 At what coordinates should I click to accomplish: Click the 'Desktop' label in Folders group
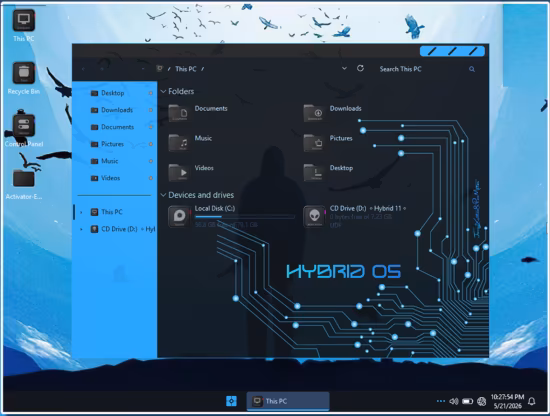point(341,168)
